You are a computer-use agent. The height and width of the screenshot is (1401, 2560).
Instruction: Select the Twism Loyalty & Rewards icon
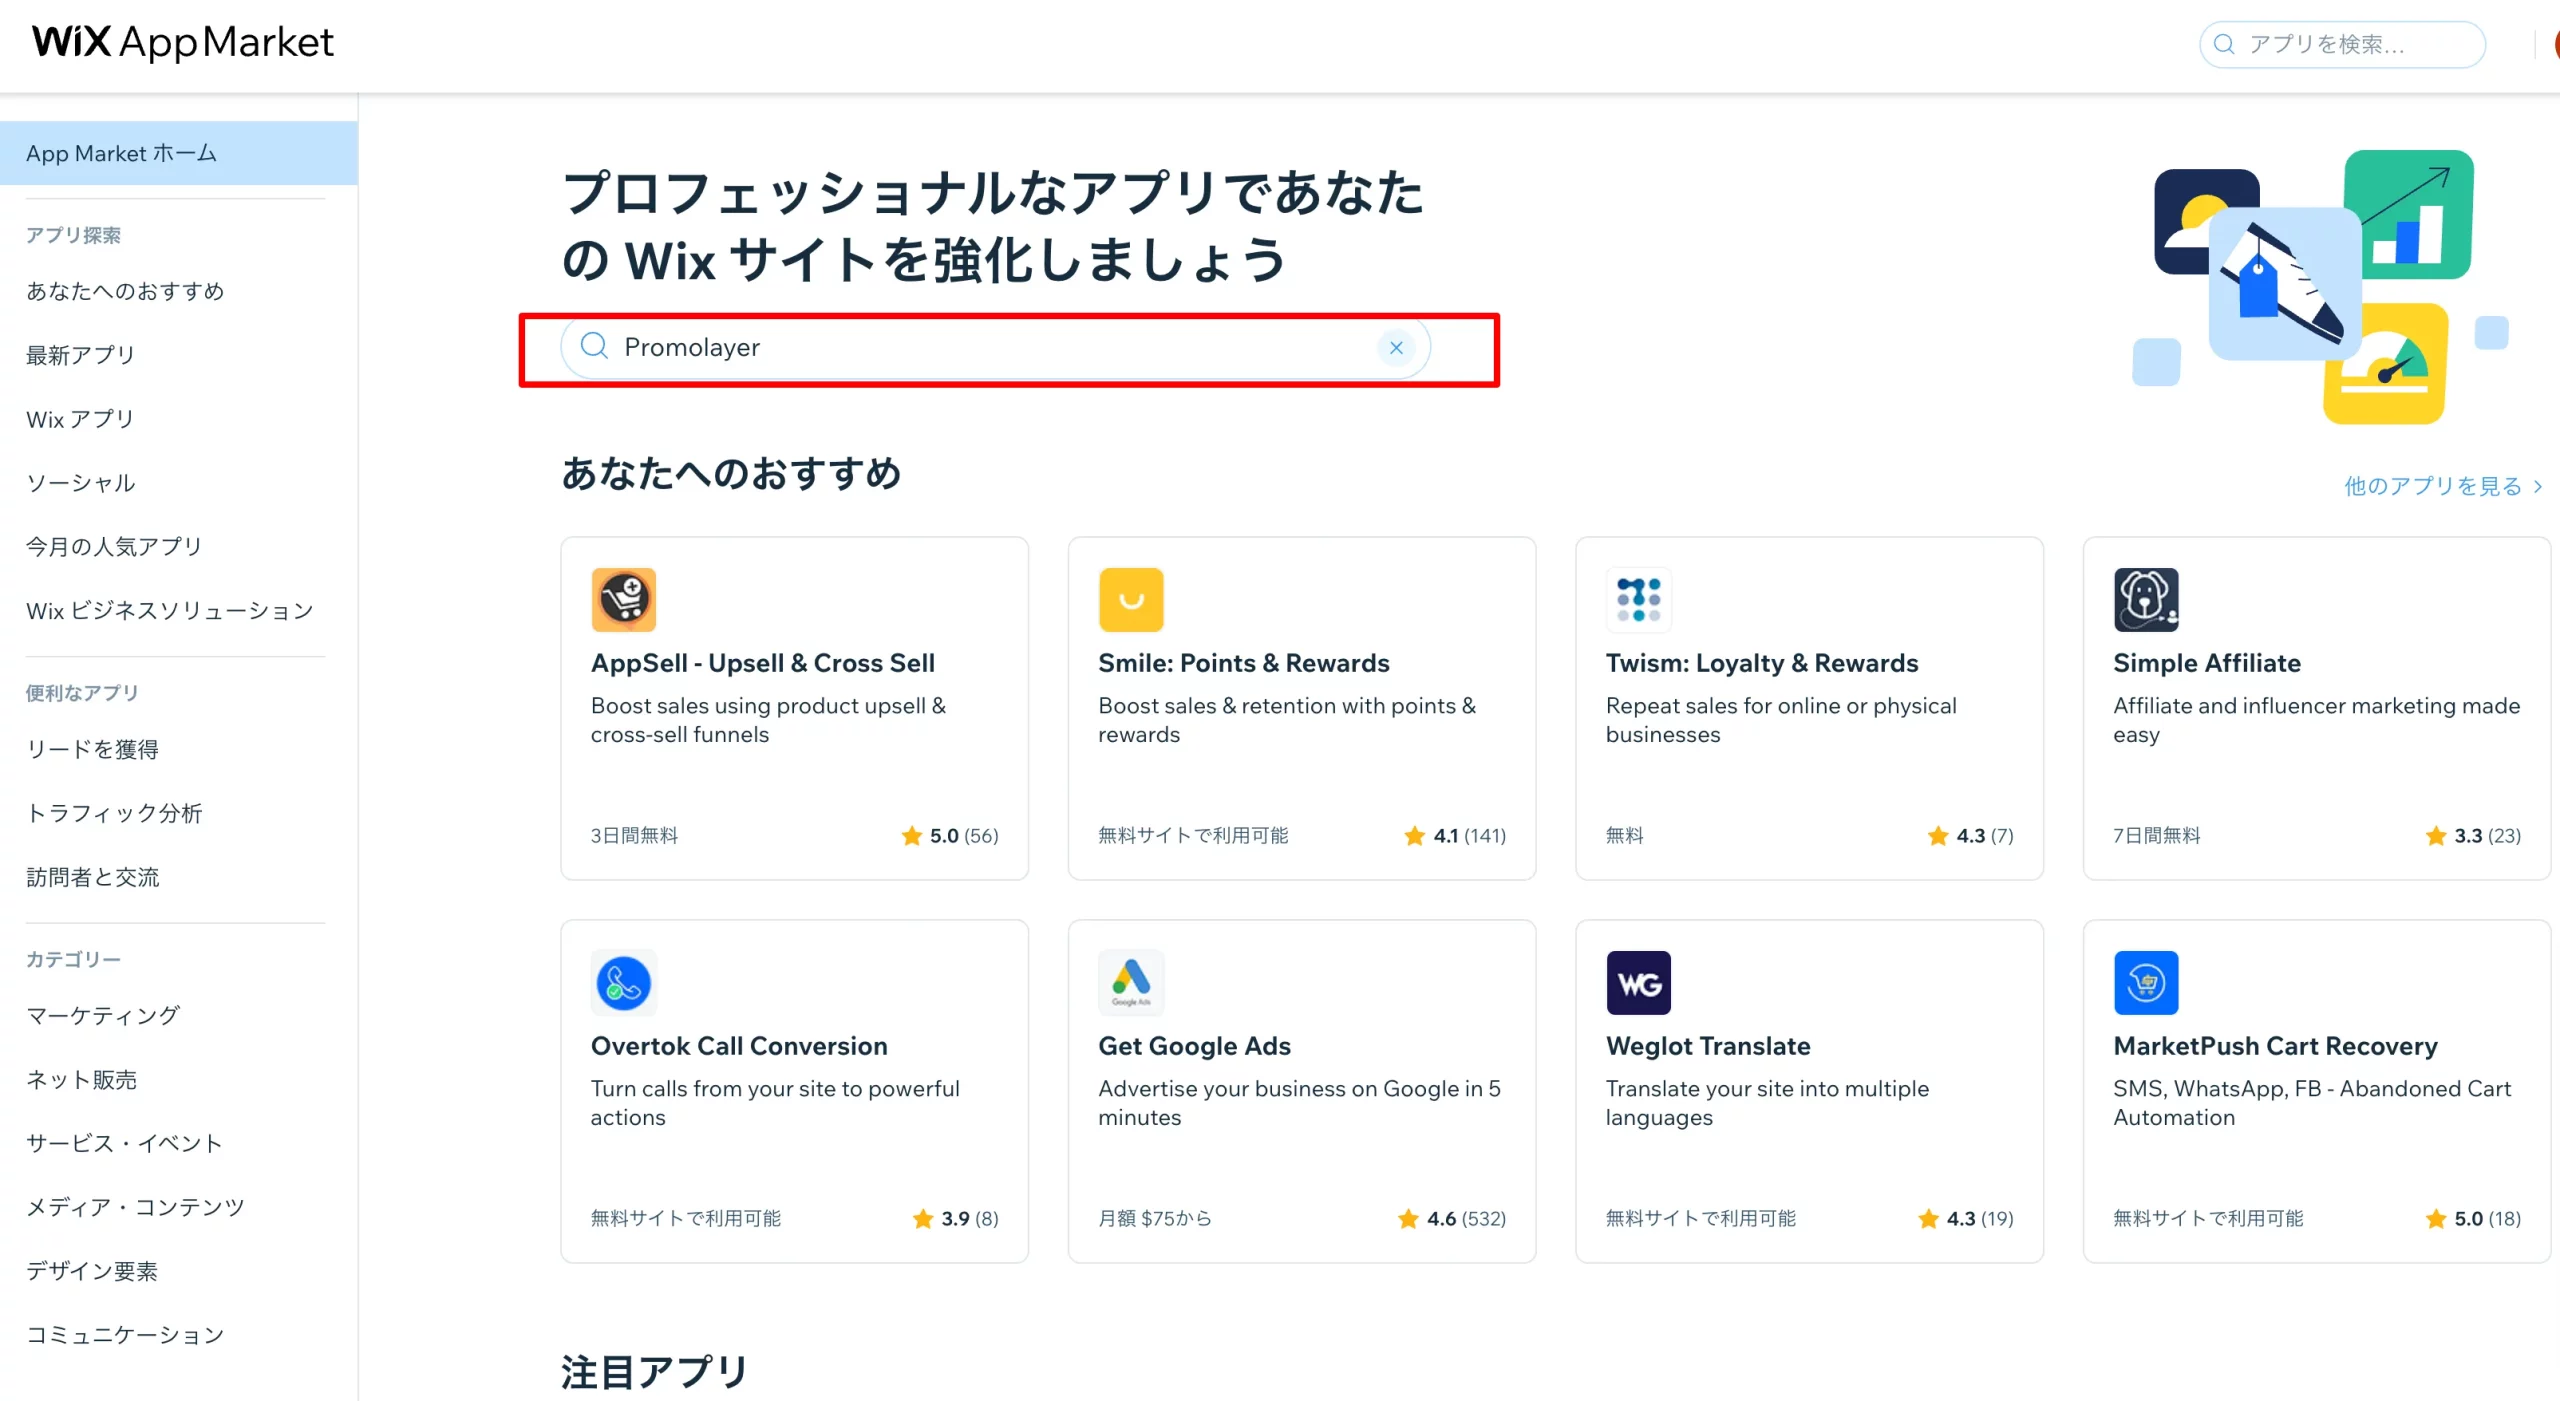(x=1638, y=600)
